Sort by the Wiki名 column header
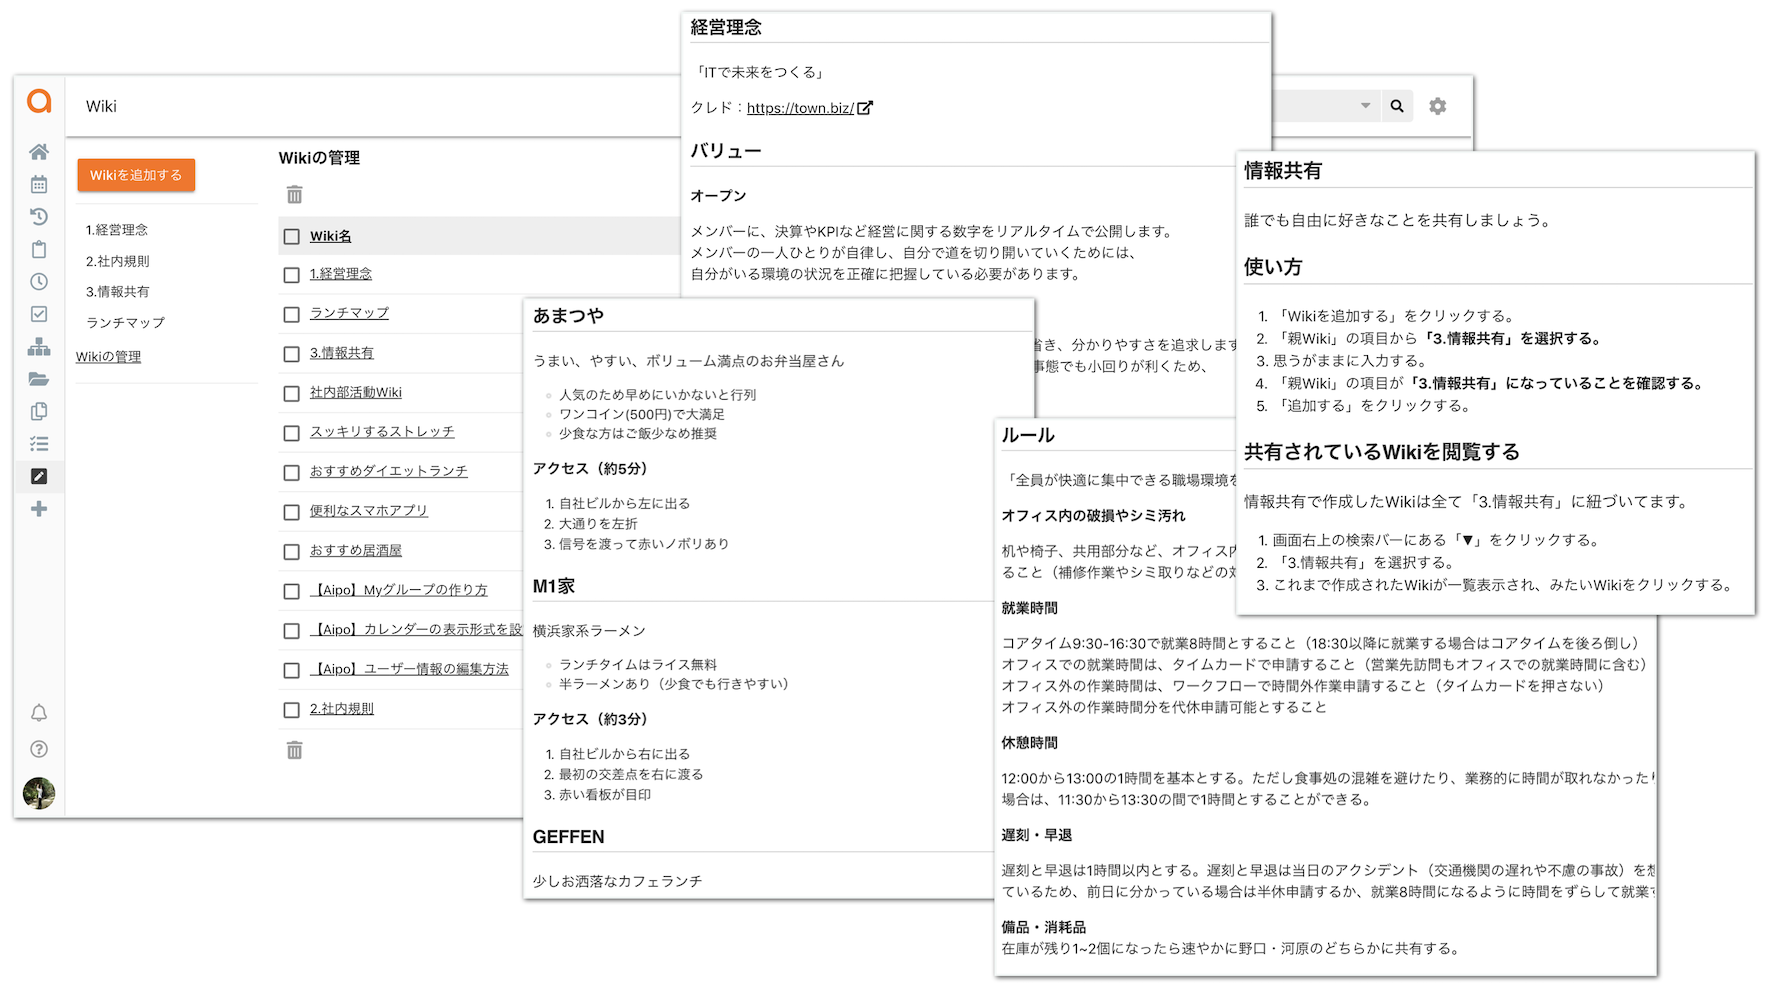The height and width of the screenshot is (989, 1771). click(x=330, y=236)
